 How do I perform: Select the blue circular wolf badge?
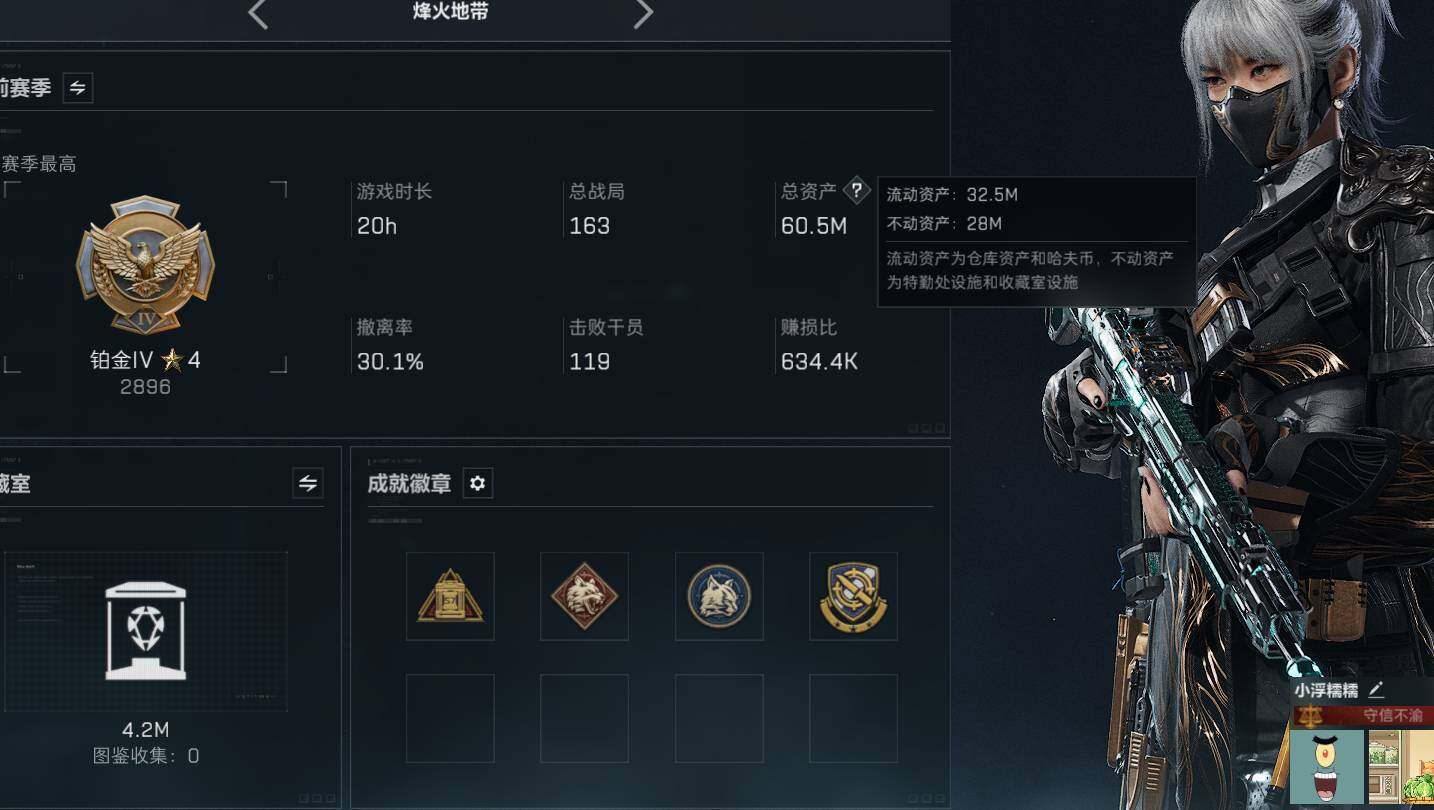[x=719, y=596]
